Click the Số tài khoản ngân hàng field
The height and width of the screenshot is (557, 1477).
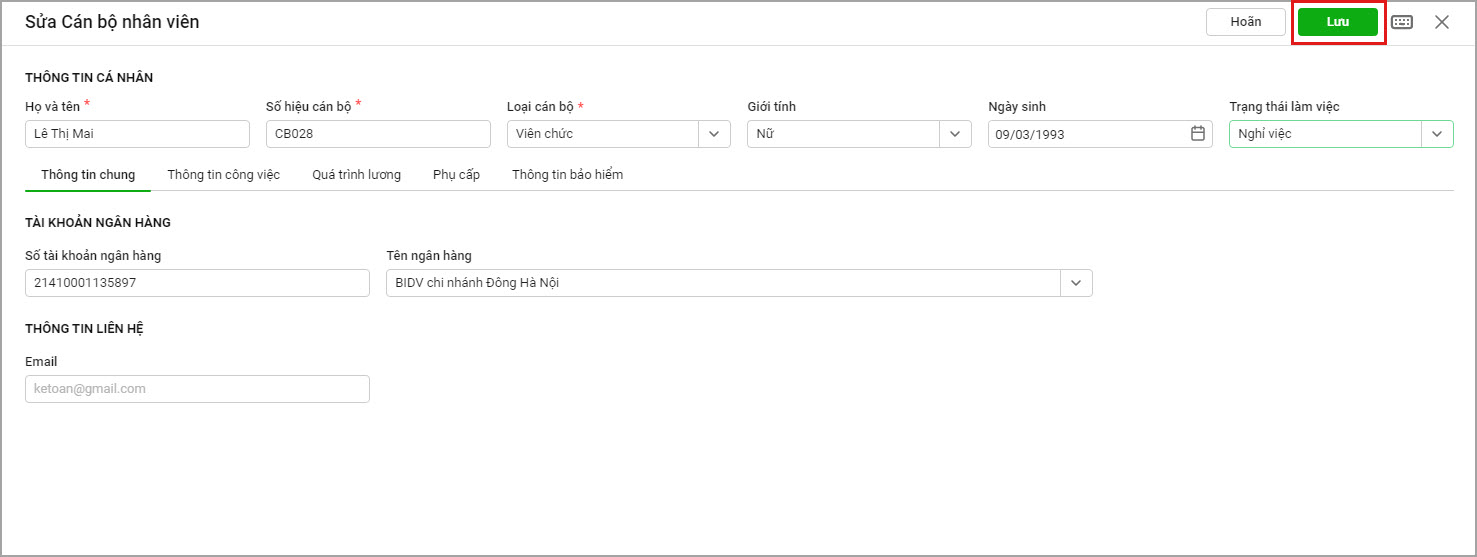click(197, 283)
